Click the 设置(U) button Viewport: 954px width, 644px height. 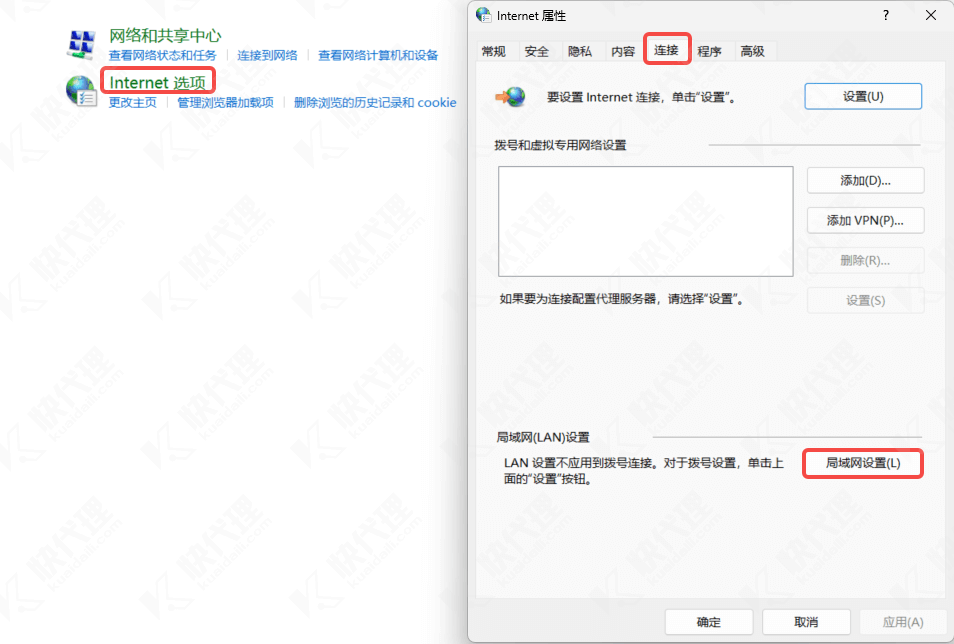863,96
